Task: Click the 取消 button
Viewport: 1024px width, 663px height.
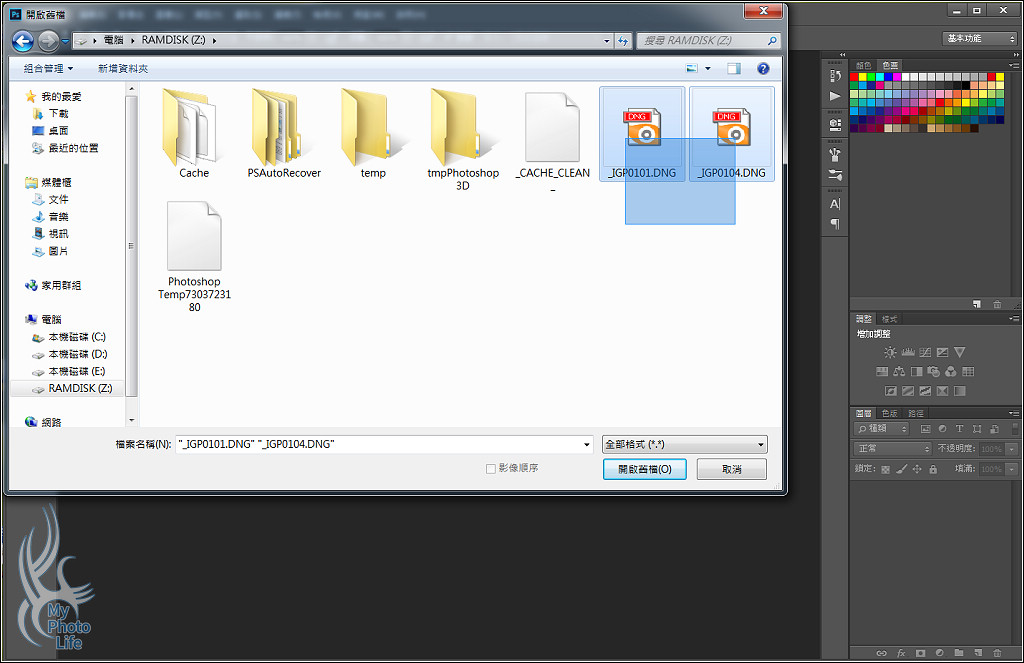Action: (x=732, y=469)
